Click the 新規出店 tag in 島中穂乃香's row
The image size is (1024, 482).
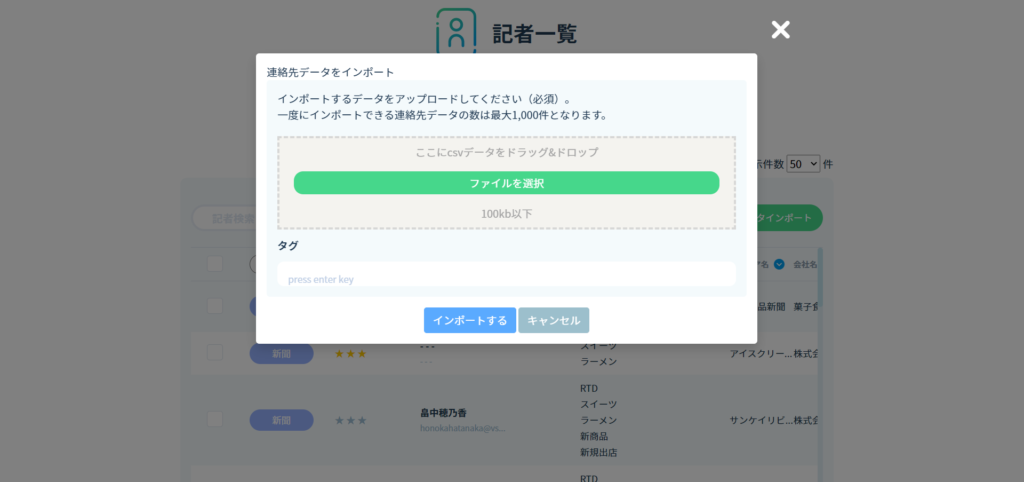click(x=598, y=452)
